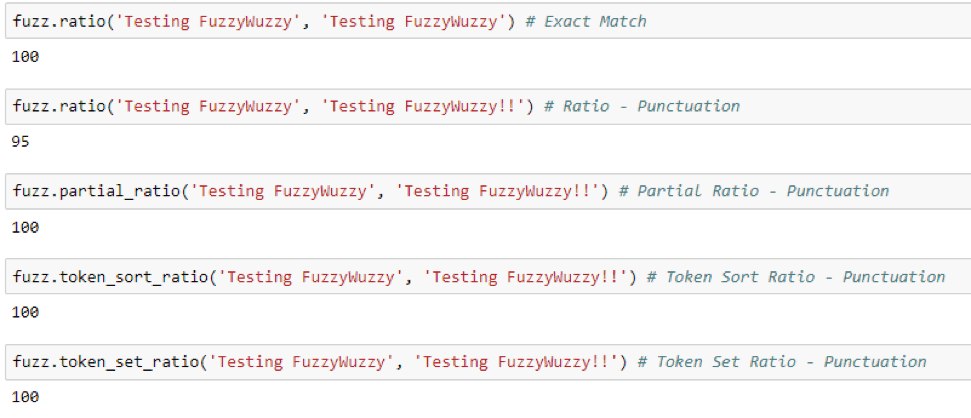Click first string argument in Exact Match cell

(x=207, y=22)
